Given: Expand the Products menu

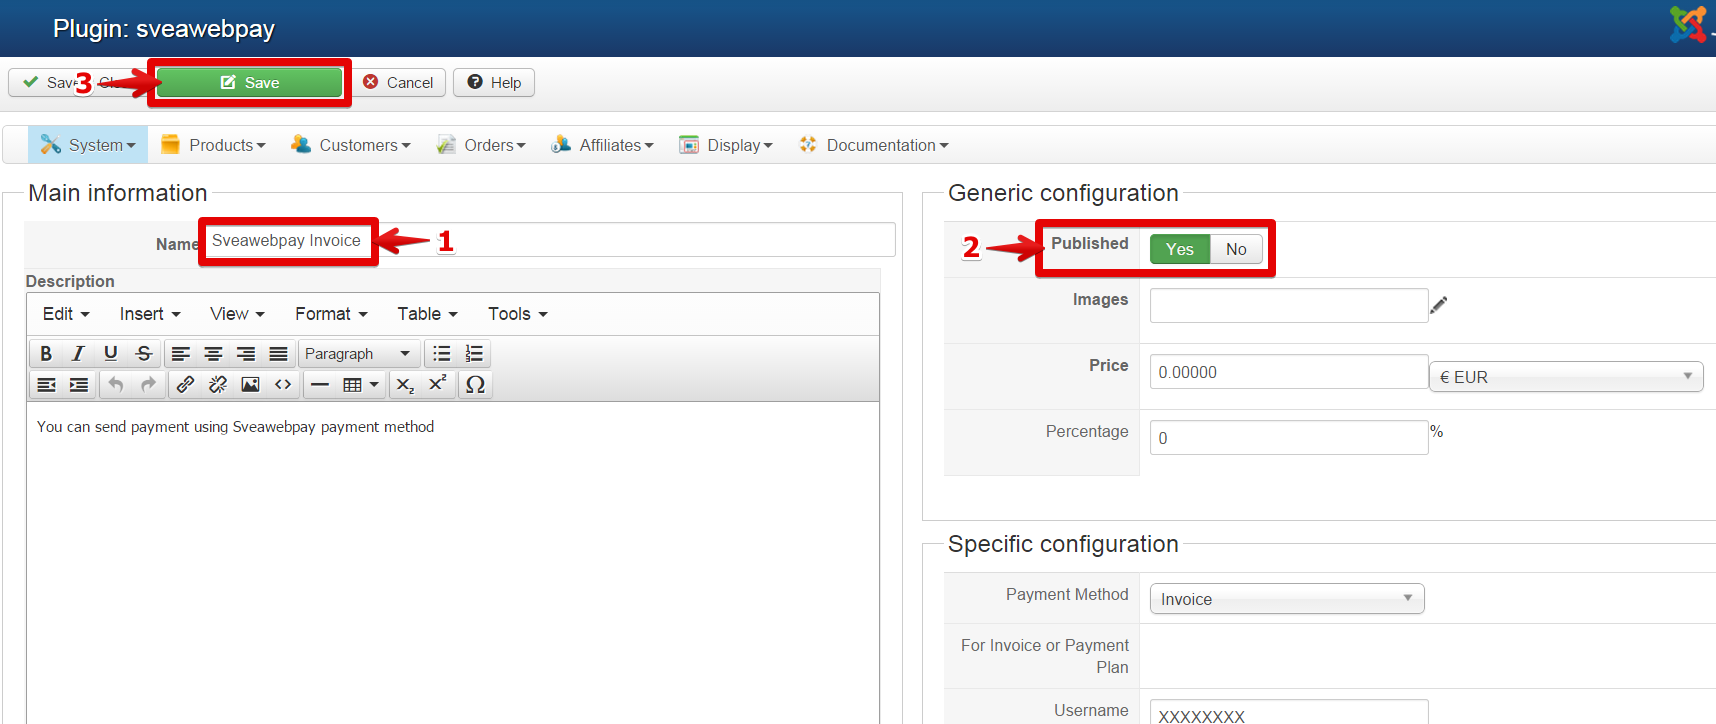Looking at the screenshot, I should [x=214, y=145].
